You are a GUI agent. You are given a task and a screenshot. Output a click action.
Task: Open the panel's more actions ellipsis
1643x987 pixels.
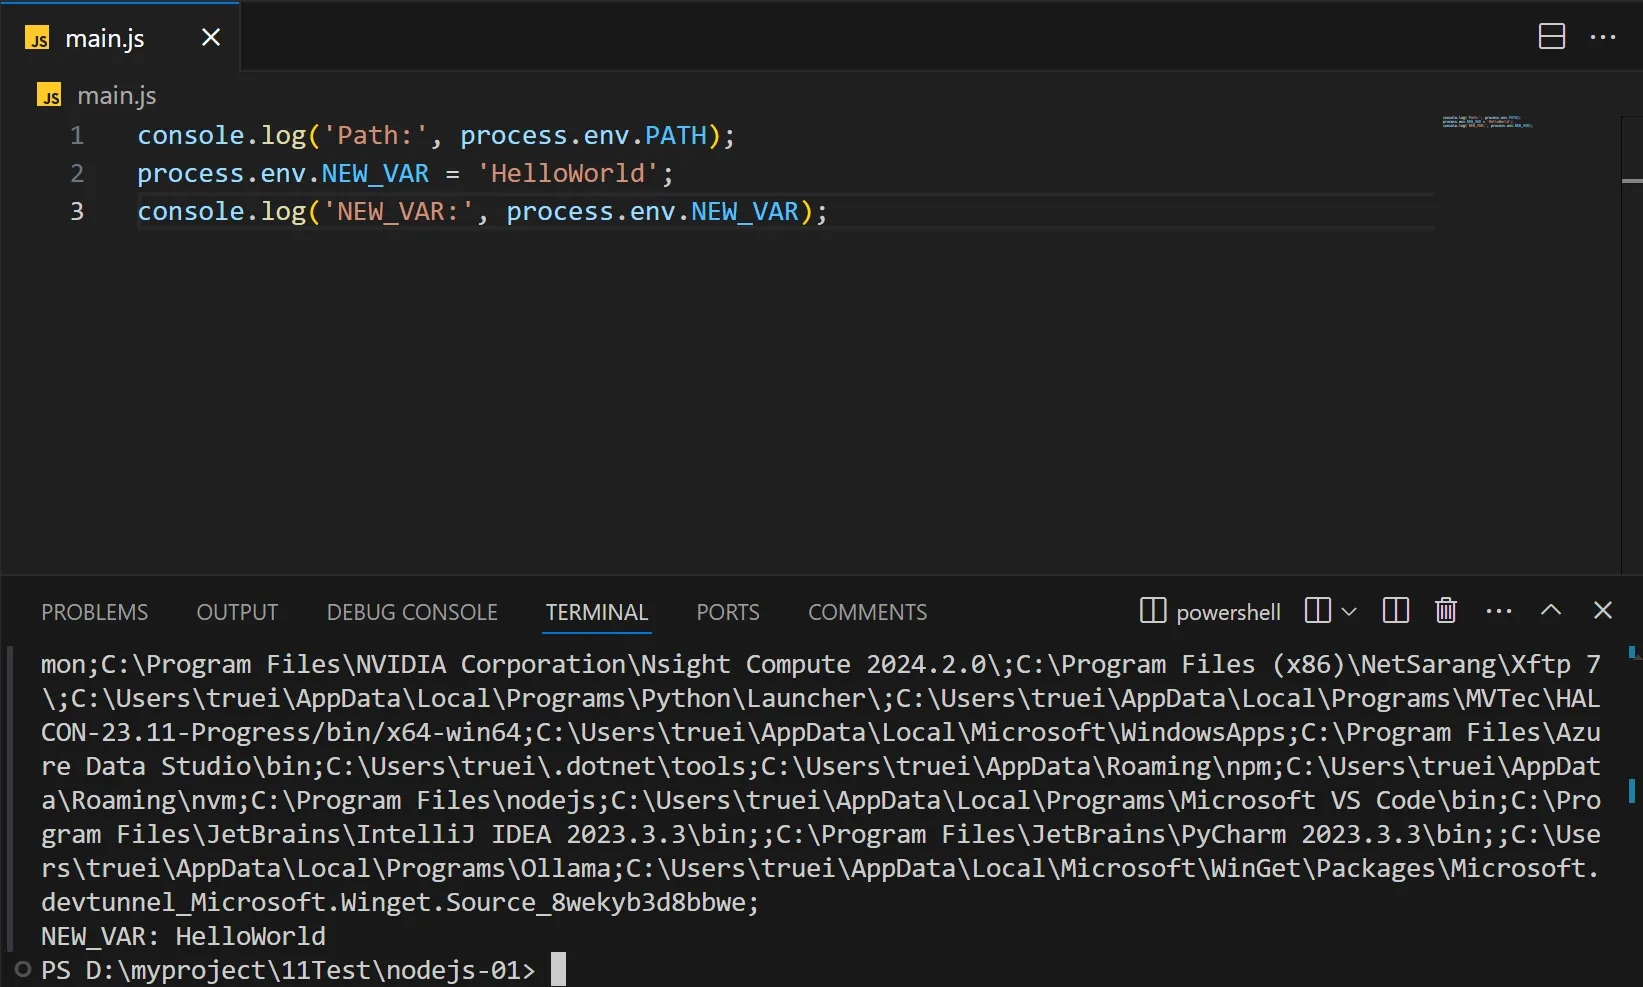point(1499,611)
